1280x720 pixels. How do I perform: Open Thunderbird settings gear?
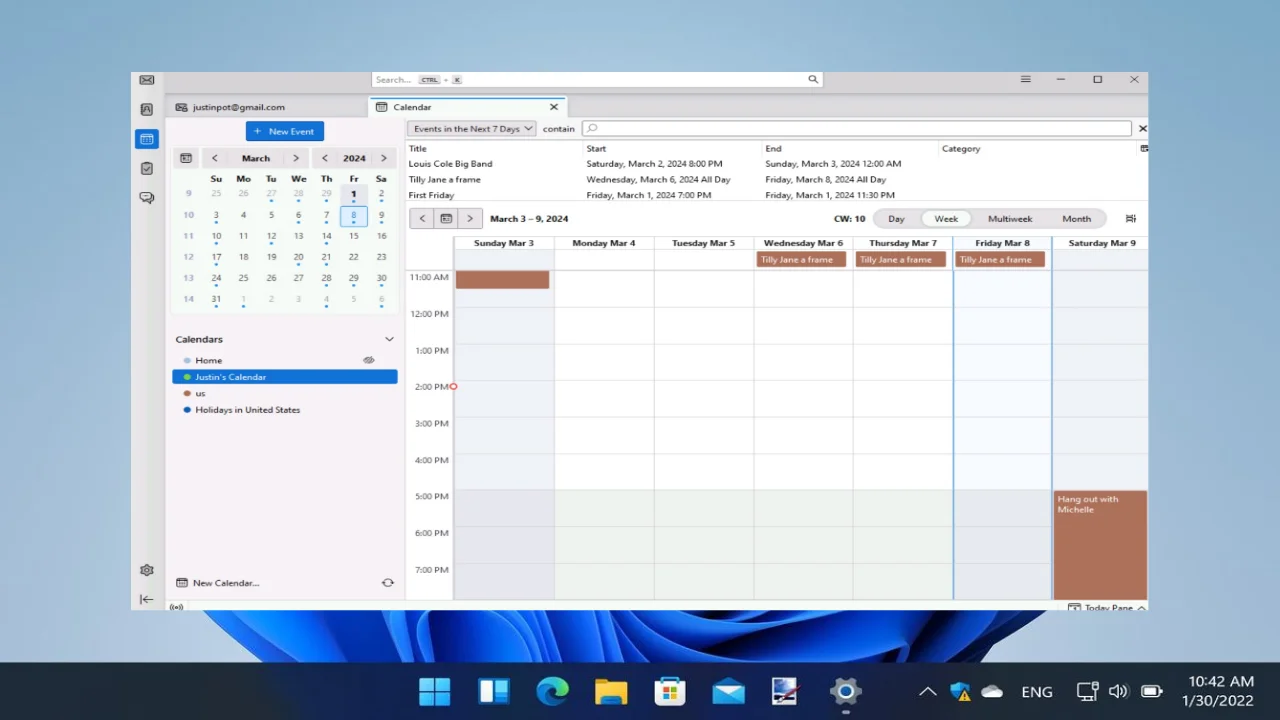click(147, 570)
